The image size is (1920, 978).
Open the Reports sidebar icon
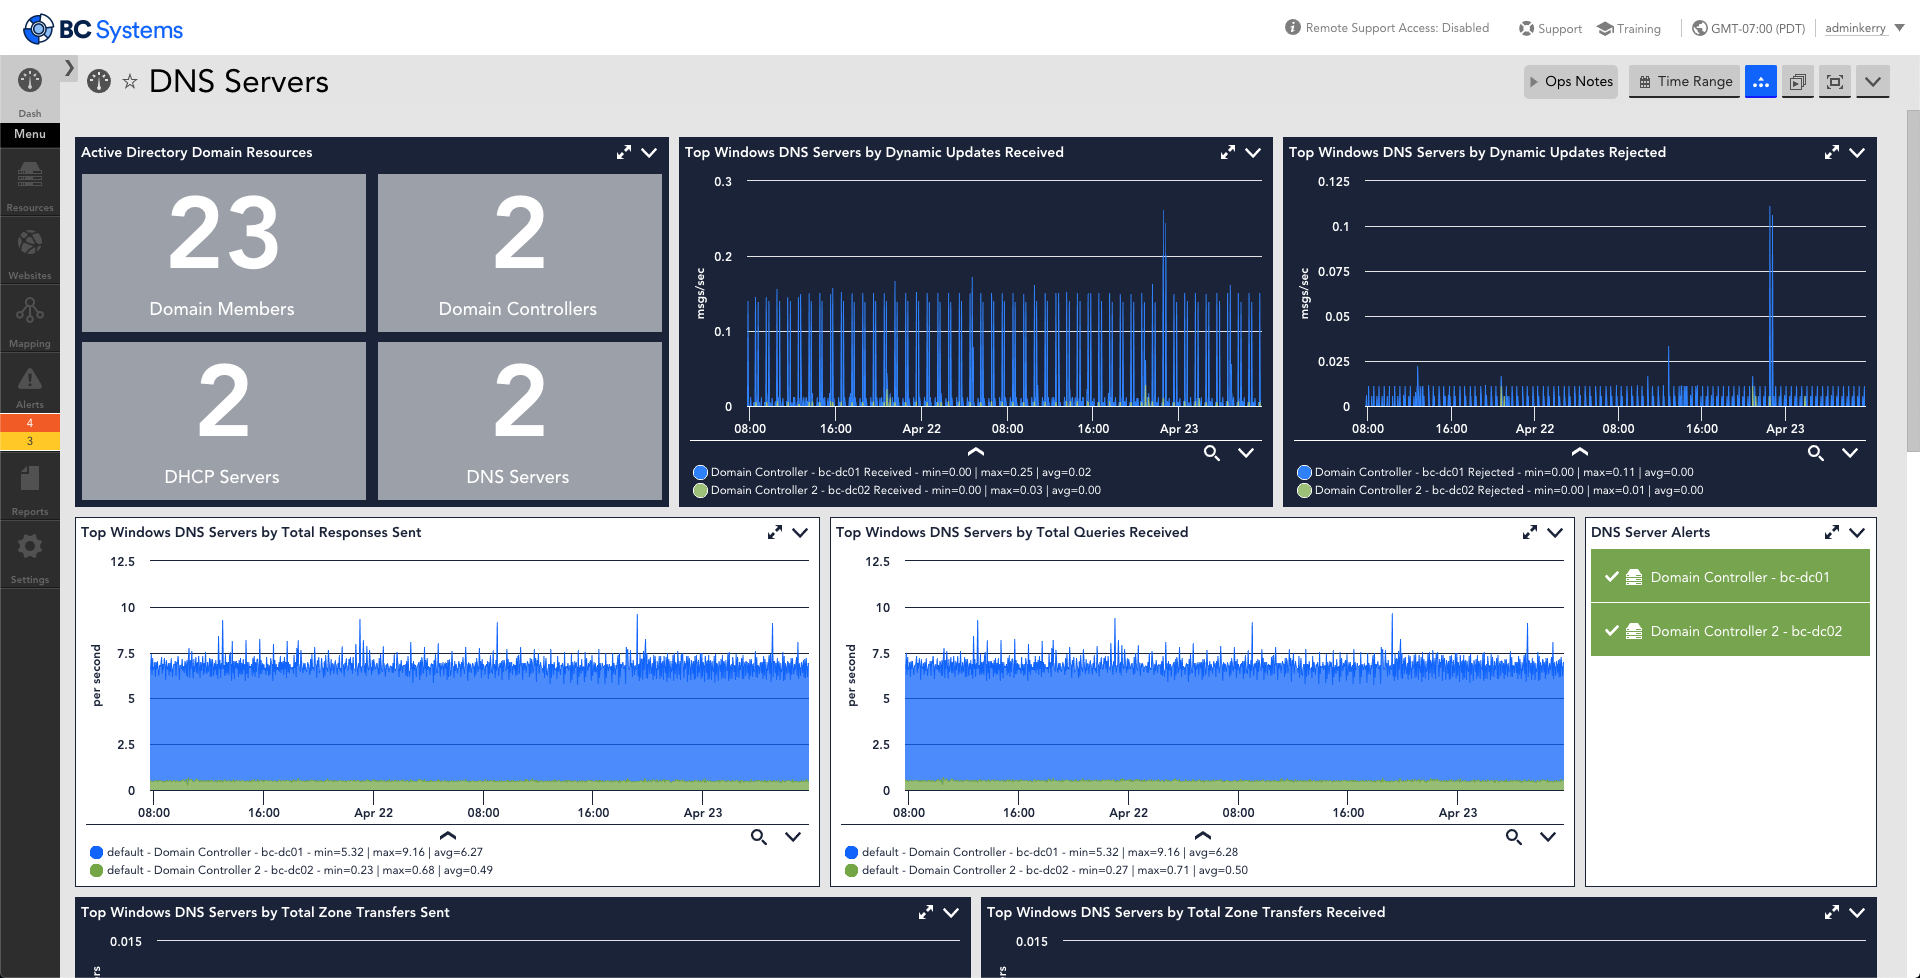(x=30, y=486)
